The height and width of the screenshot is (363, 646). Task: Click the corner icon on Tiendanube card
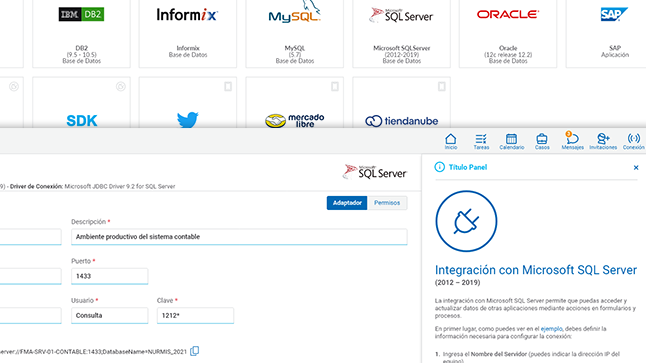click(442, 87)
